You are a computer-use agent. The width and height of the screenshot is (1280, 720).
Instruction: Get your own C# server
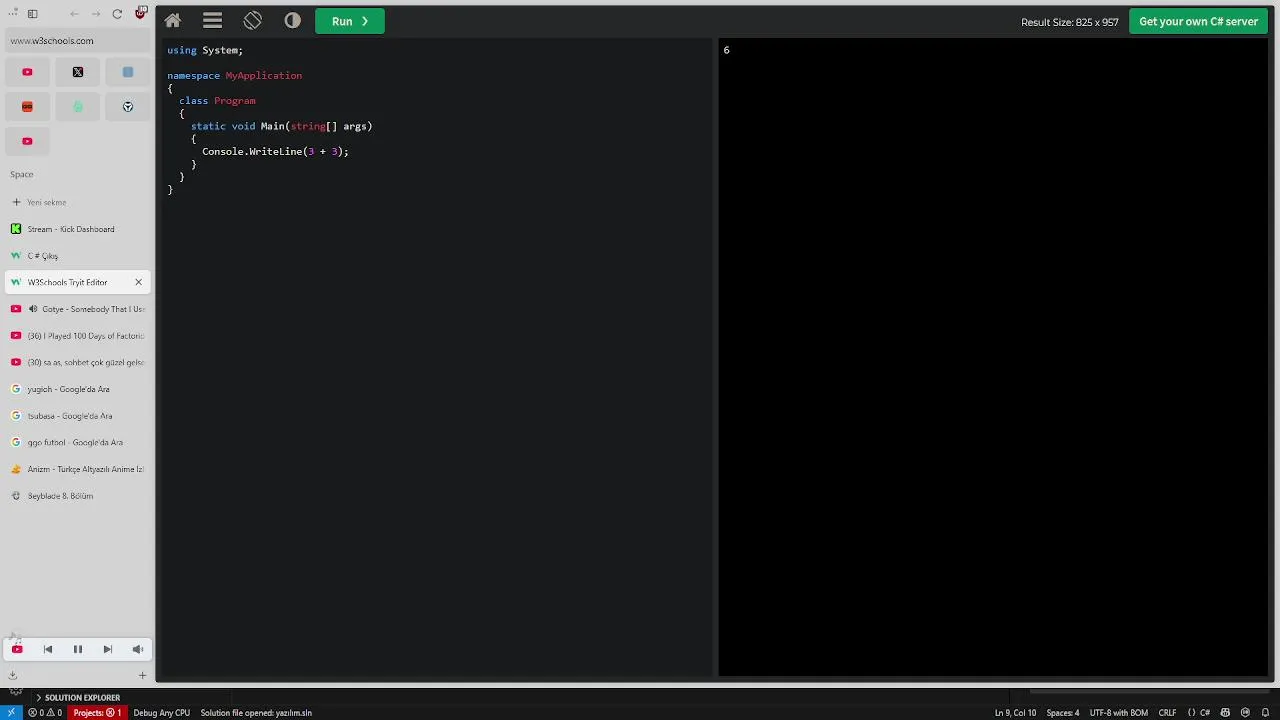pyautogui.click(x=1198, y=21)
